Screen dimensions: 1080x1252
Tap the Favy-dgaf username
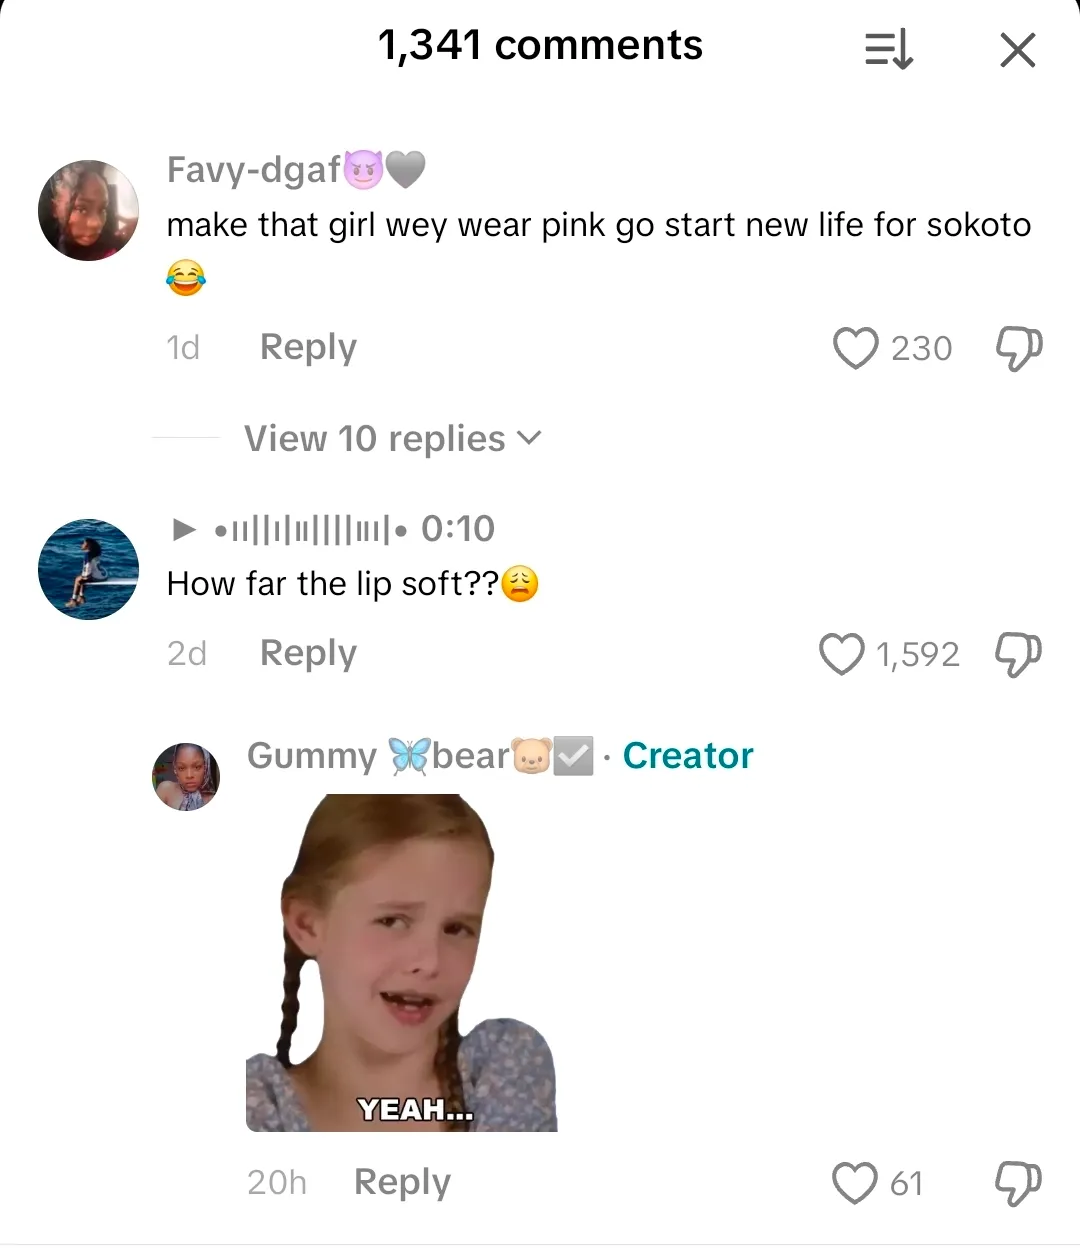point(254,170)
